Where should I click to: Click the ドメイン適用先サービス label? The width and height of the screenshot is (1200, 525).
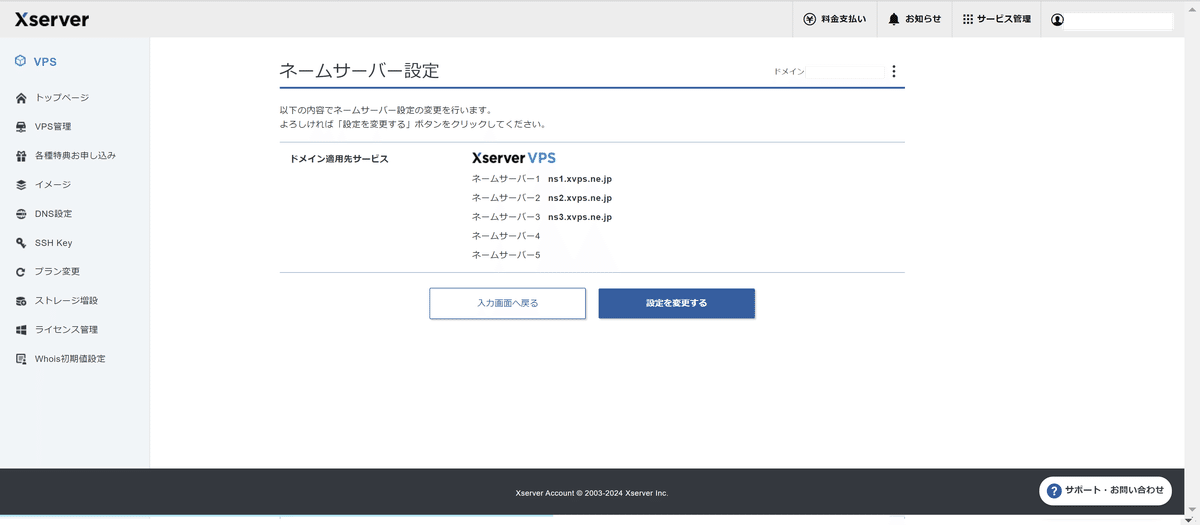click(x=339, y=159)
